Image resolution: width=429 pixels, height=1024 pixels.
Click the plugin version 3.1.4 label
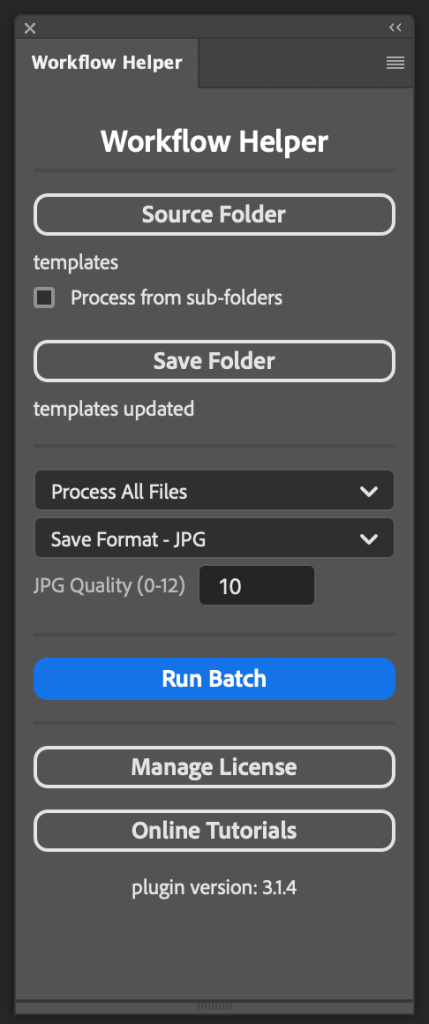pyautogui.click(x=214, y=888)
